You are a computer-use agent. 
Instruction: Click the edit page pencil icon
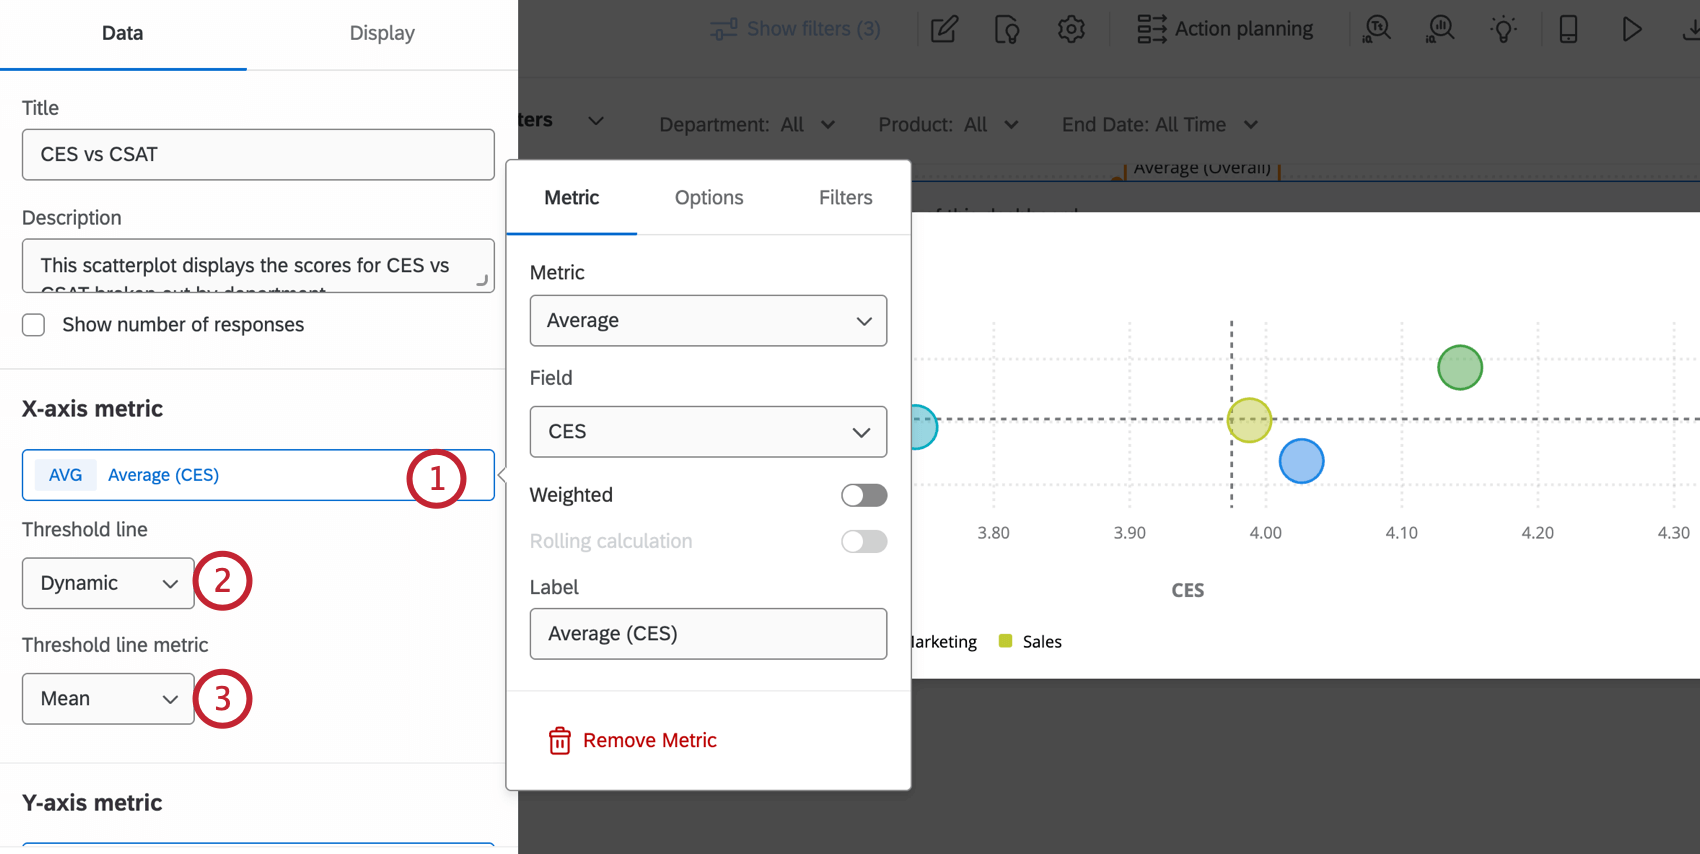[x=944, y=29]
